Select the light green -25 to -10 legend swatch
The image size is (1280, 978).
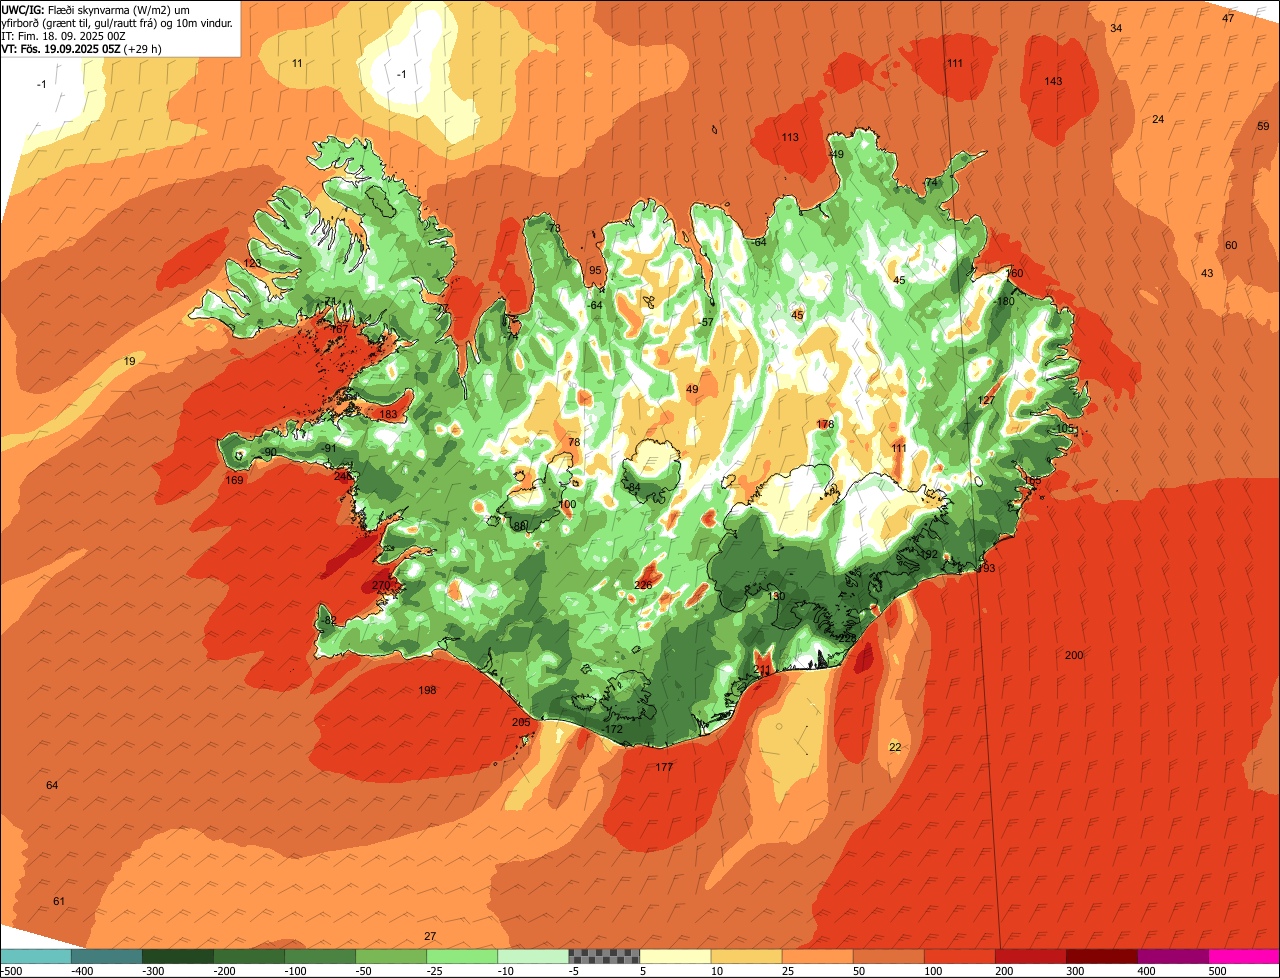(x=462, y=956)
